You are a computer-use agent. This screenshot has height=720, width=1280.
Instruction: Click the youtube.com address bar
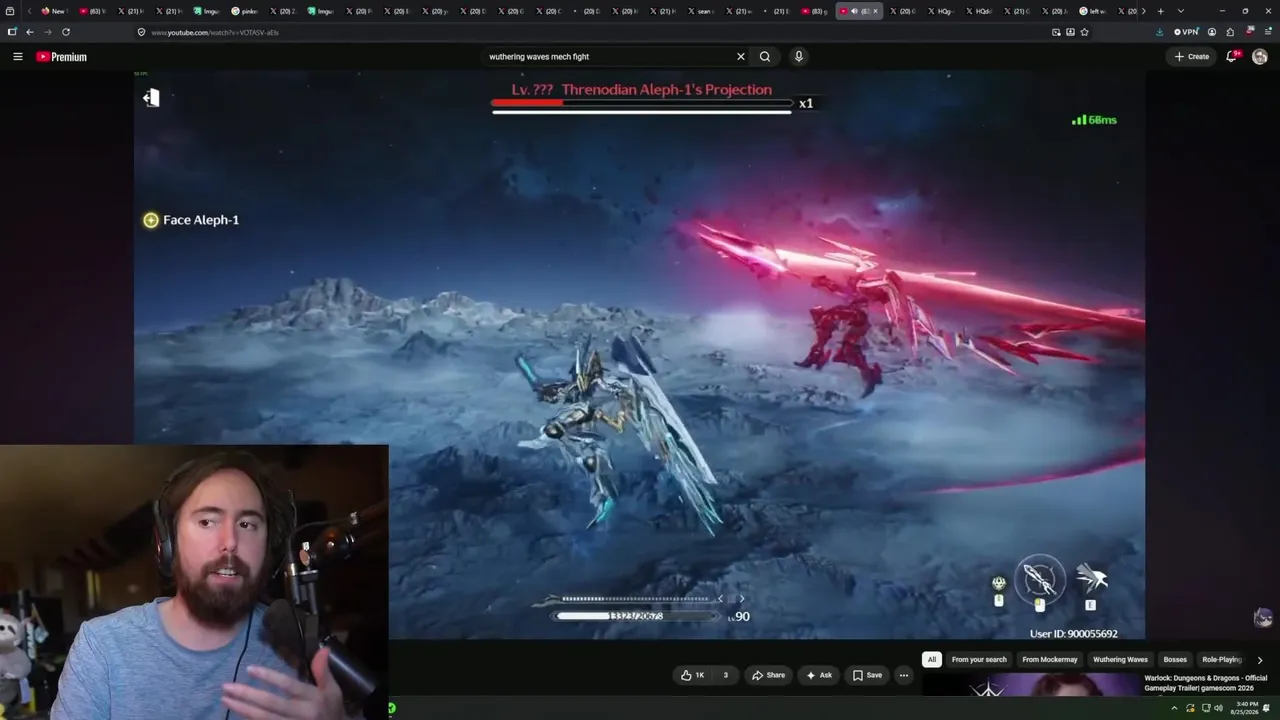[590, 32]
